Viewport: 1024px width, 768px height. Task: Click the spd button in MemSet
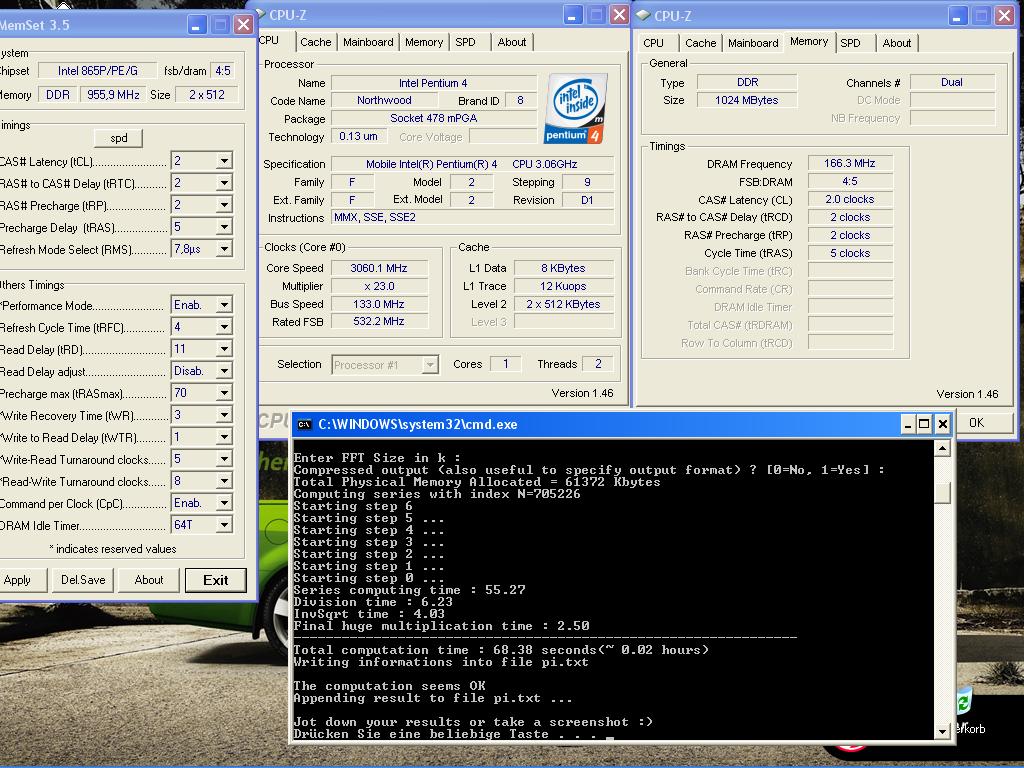(x=118, y=138)
